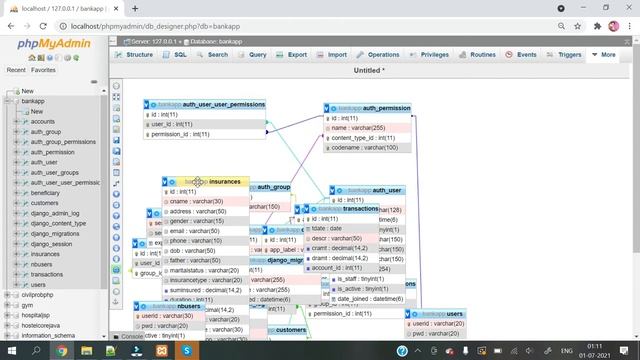Image resolution: width=640 pixels, height=360 pixels.
Task: Go to the Export tab
Action: tap(291, 55)
